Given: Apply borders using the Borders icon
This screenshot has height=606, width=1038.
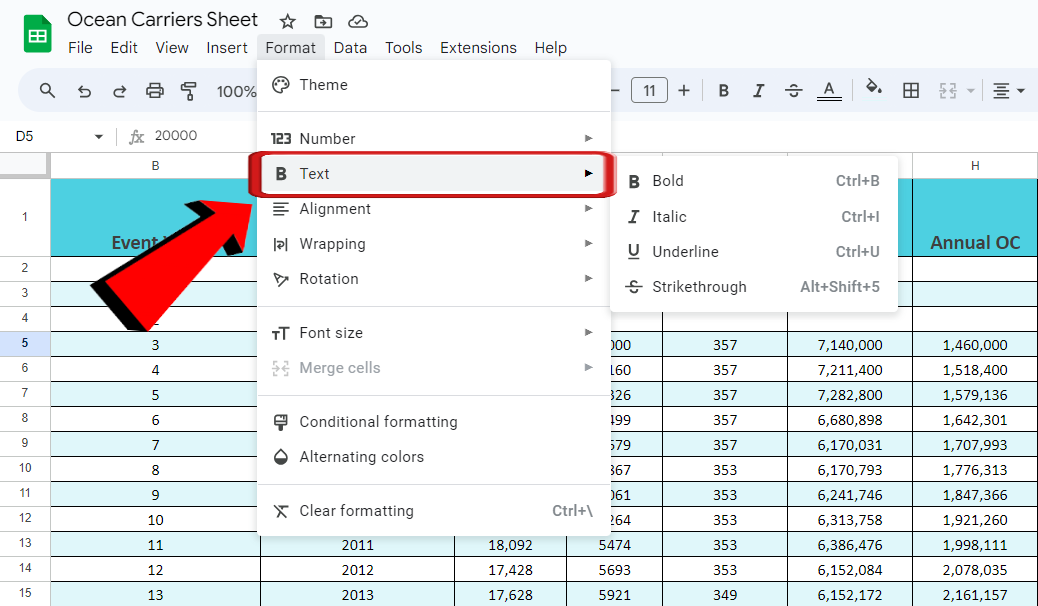Looking at the screenshot, I should click(911, 90).
